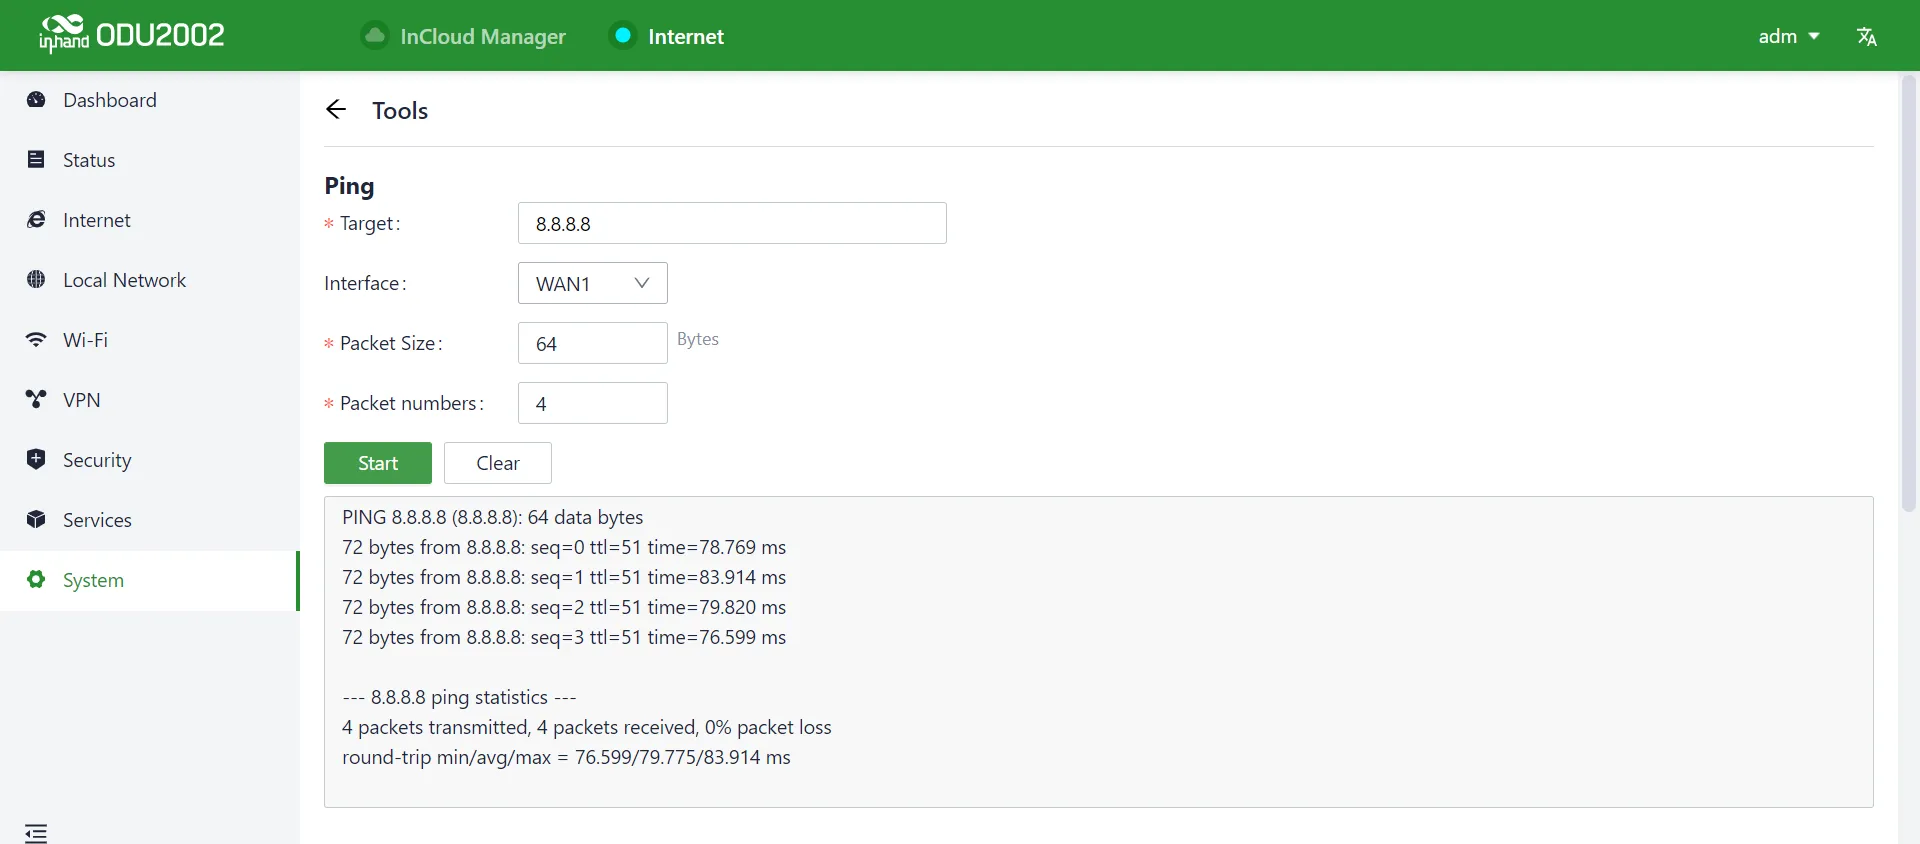Click the Security shield icon in sidebar

[36, 460]
